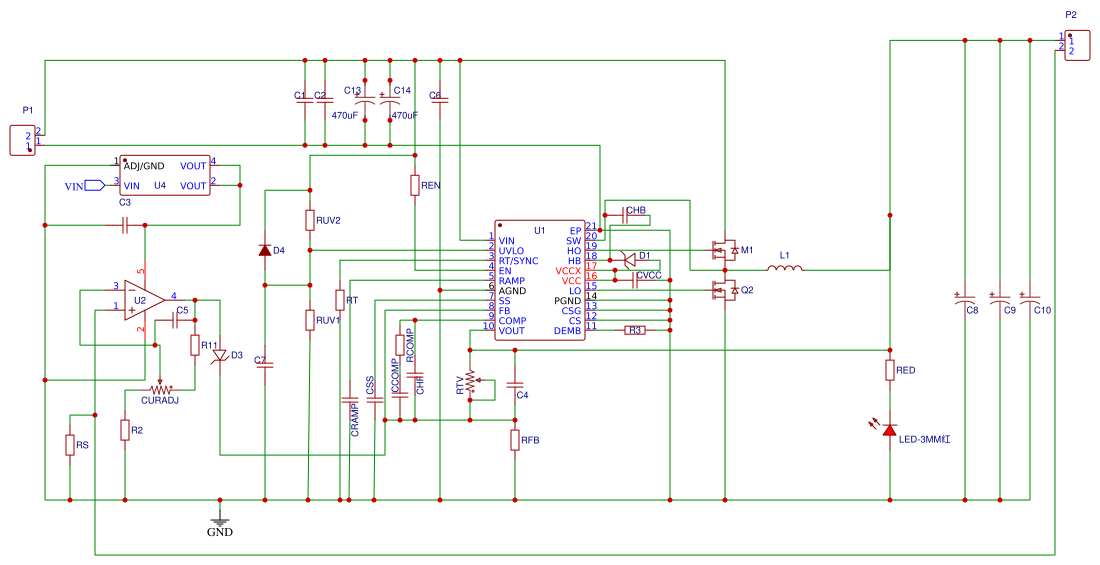The height and width of the screenshot is (565, 1100).
Task: Select the D3 zener diode
Action: pyautogui.click(x=219, y=356)
